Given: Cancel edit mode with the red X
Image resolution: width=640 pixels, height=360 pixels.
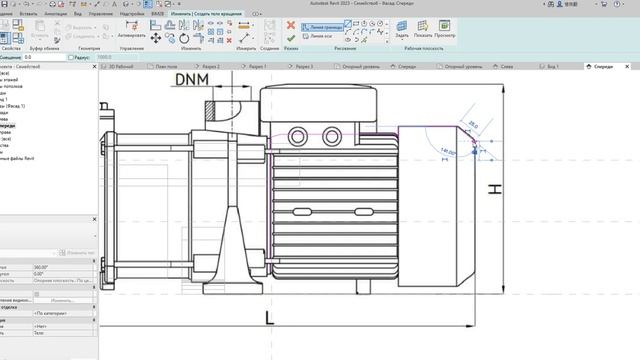Looking at the screenshot, I should pos(291,25).
